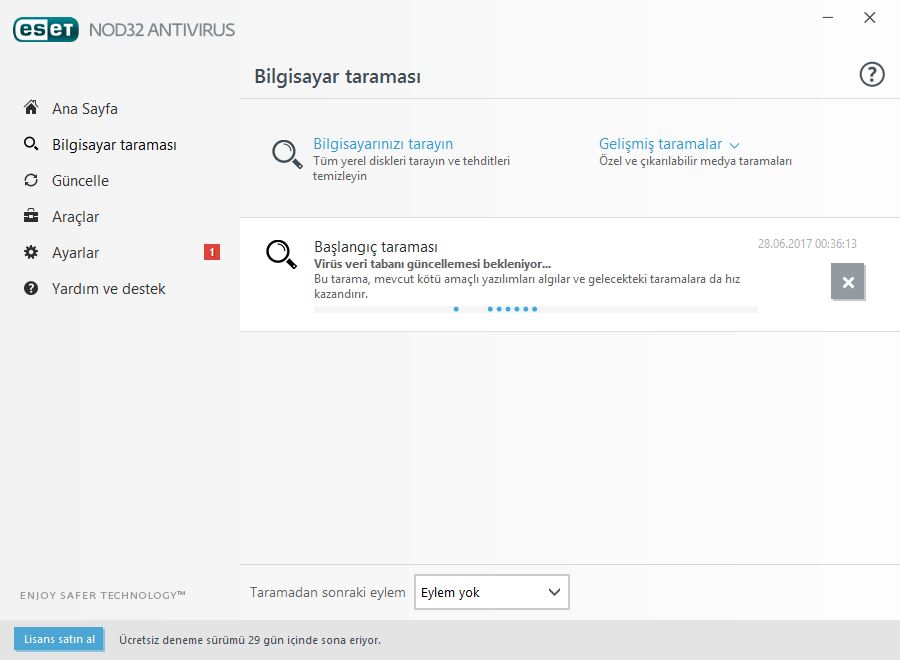Click the Bilgisayar taraması page heading
This screenshot has height=660, width=900.
338,76
